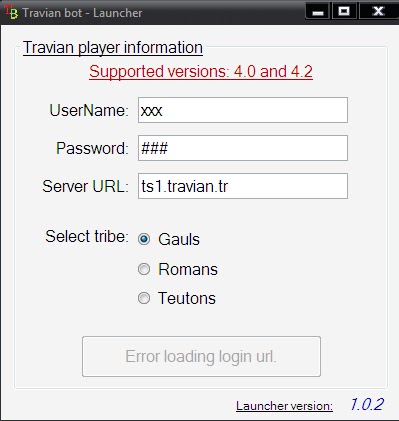Pick the Teutons tribe radio button

pyautogui.click(x=144, y=298)
